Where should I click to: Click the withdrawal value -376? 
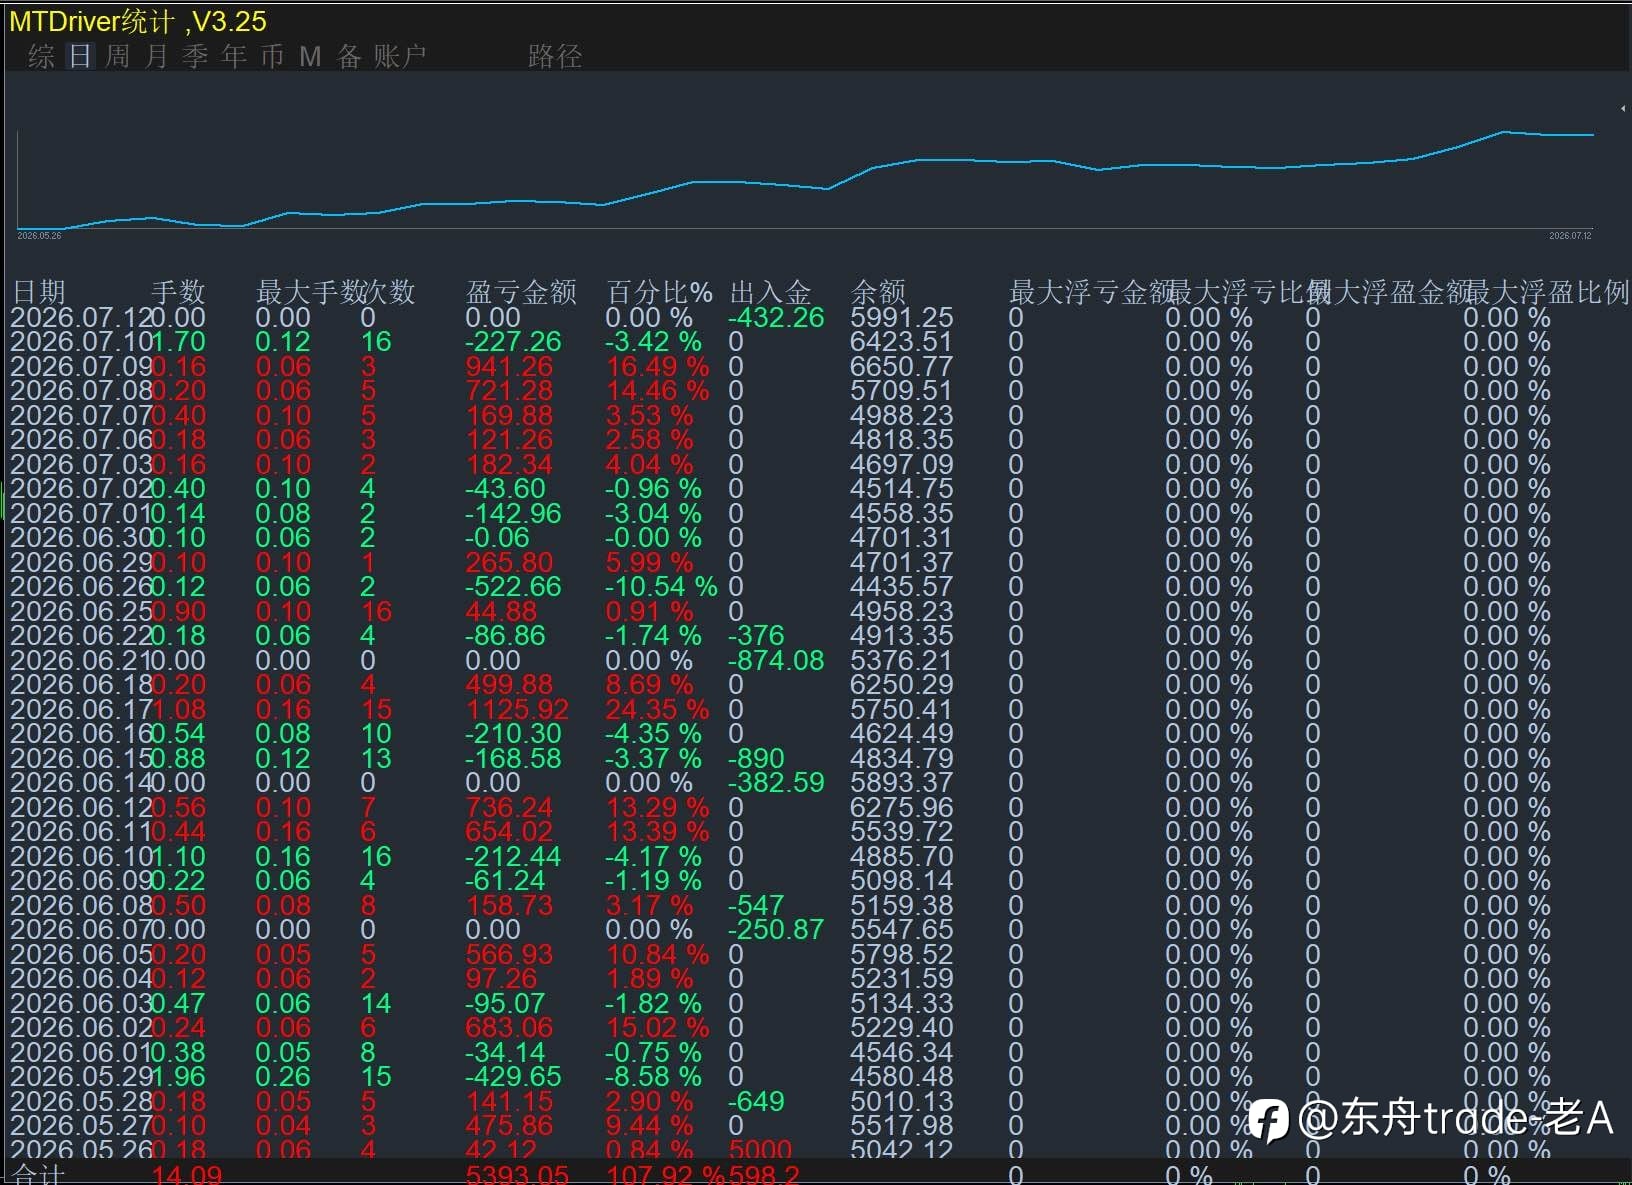(x=756, y=635)
